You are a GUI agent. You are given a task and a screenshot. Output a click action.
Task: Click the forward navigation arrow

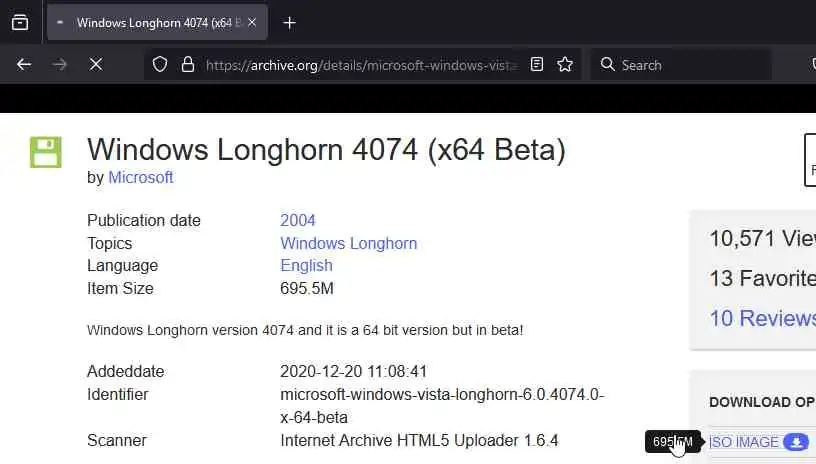60,65
